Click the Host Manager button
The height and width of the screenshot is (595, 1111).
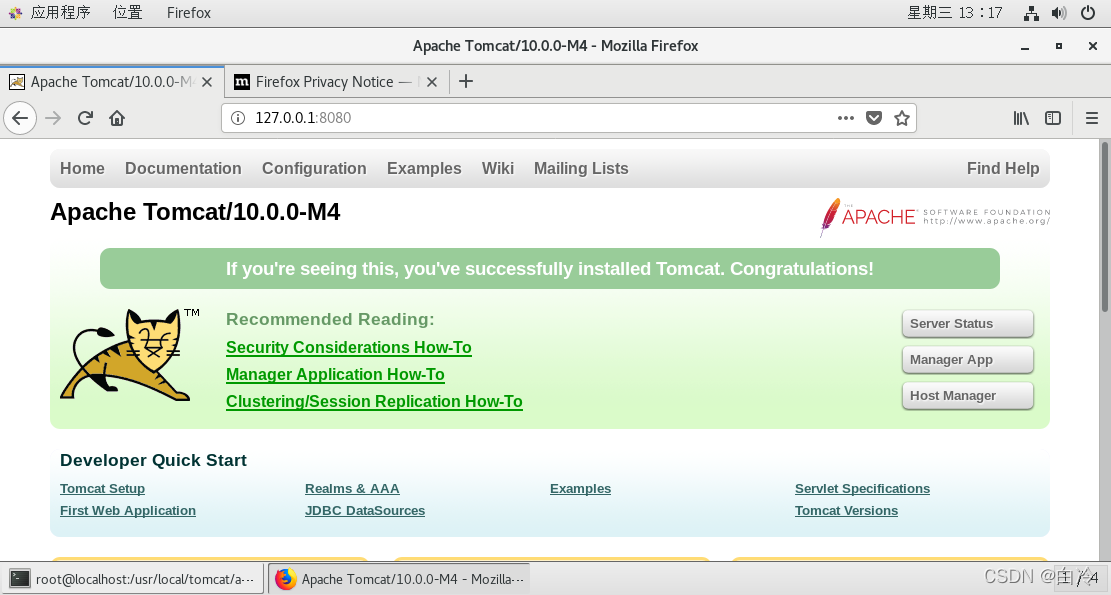(967, 396)
